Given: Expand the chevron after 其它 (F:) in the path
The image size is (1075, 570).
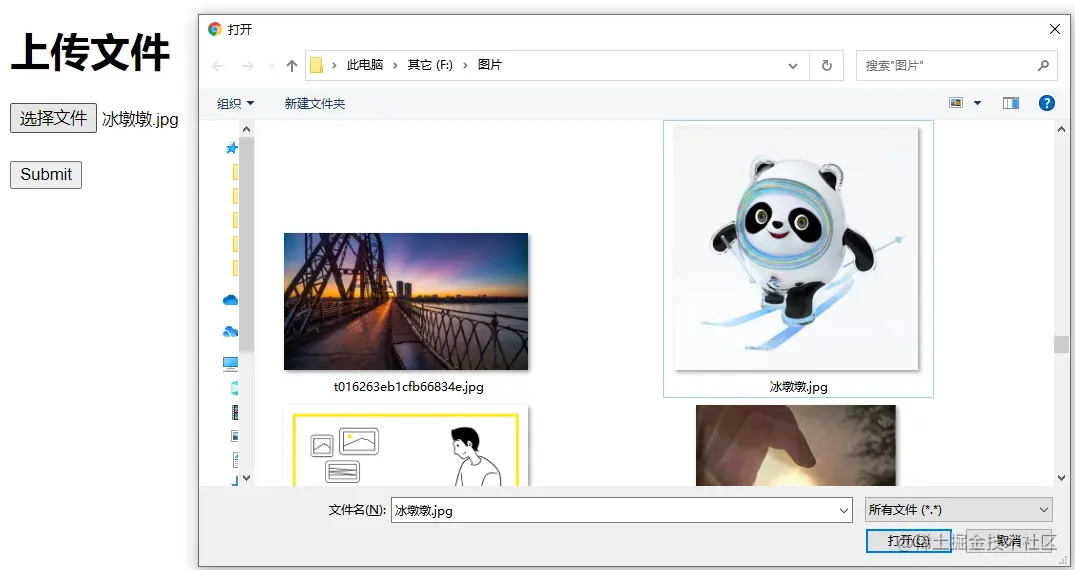Looking at the screenshot, I should (x=466, y=65).
